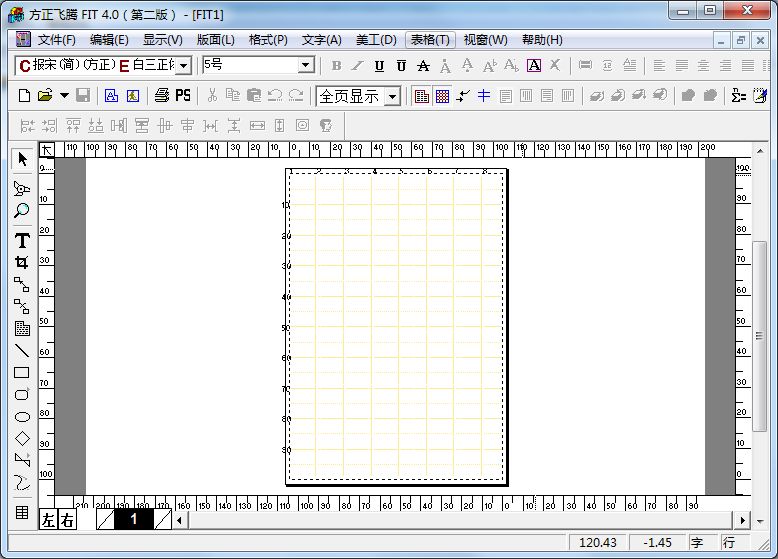This screenshot has width=778, height=559.
Task: Select the text T tool
Action: (22, 240)
